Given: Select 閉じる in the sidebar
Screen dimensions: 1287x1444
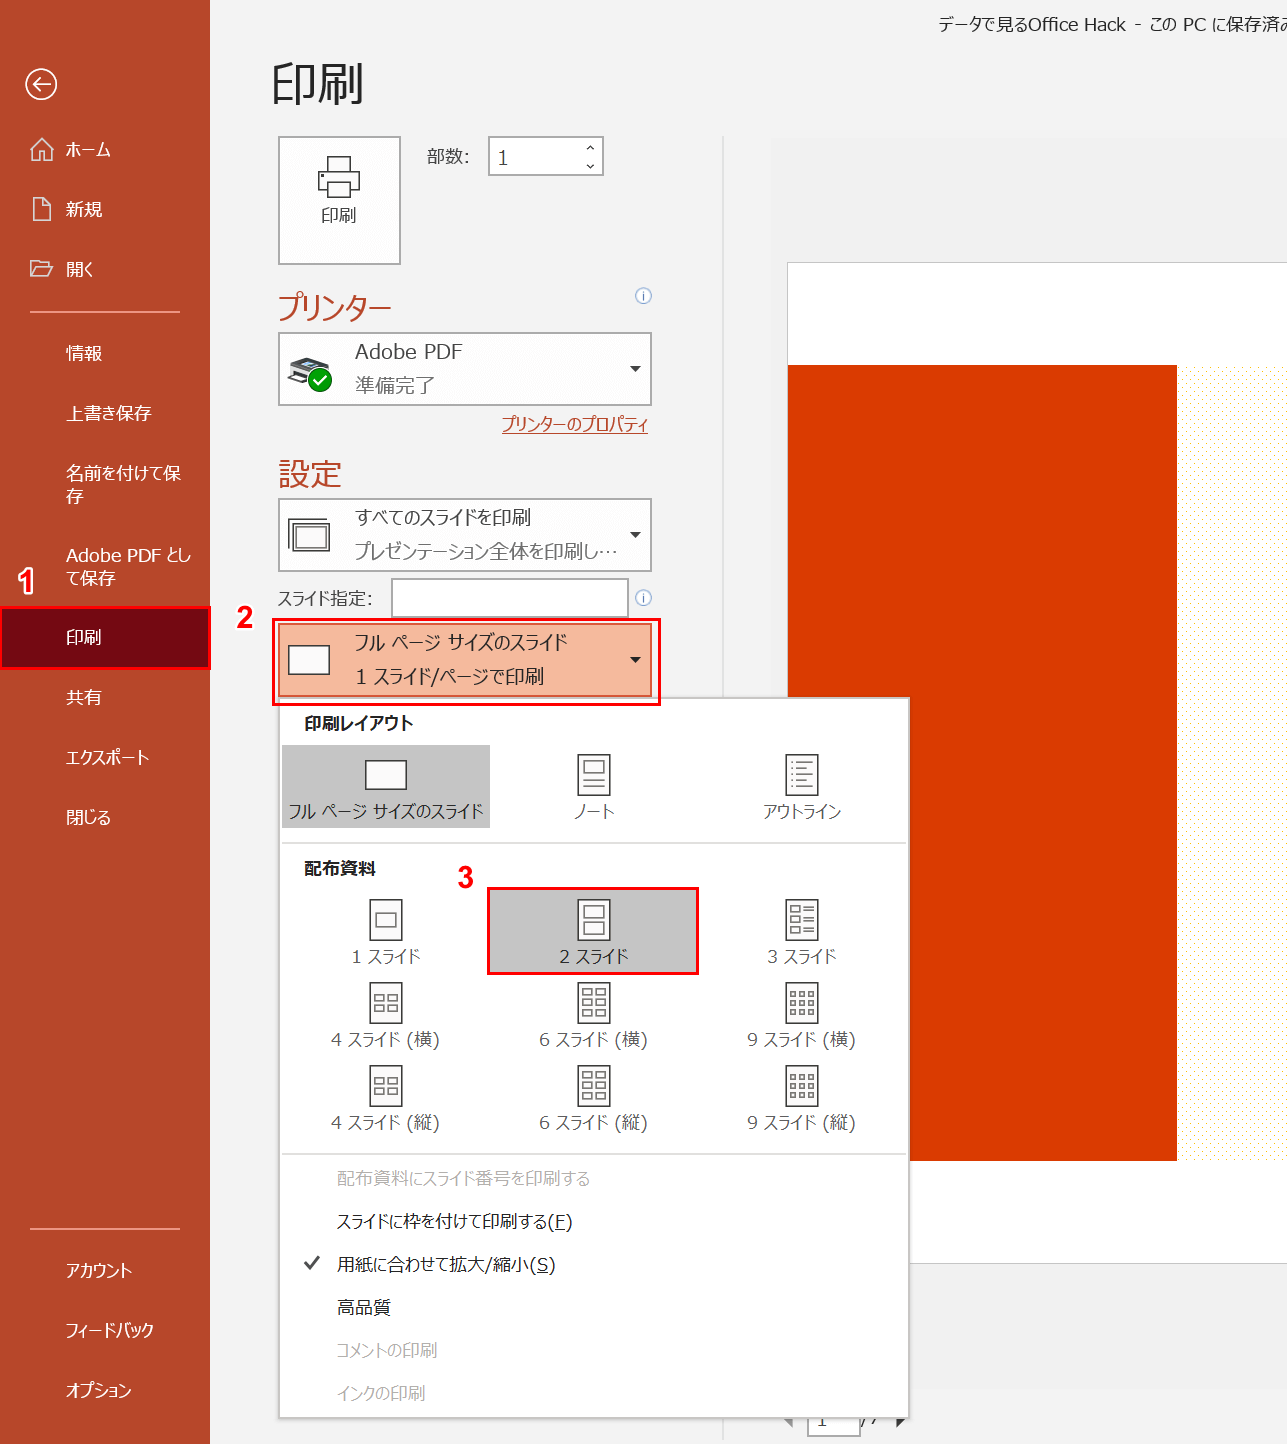Looking at the screenshot, I should click(105, 817).
